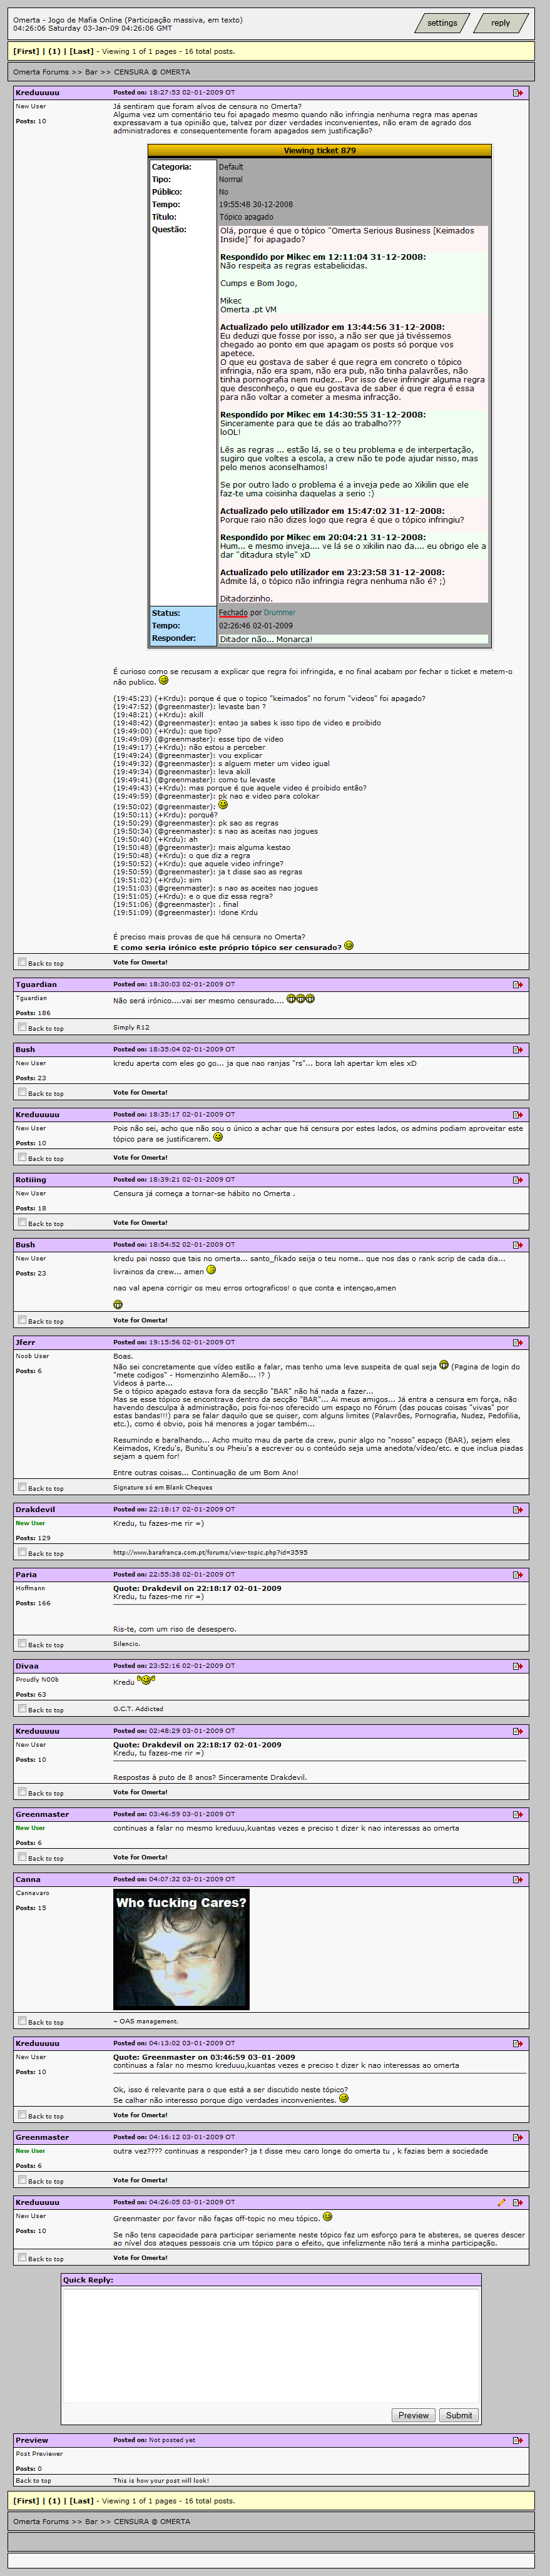Click the quote icon on Canna's post

click(x=517, y=1880)
